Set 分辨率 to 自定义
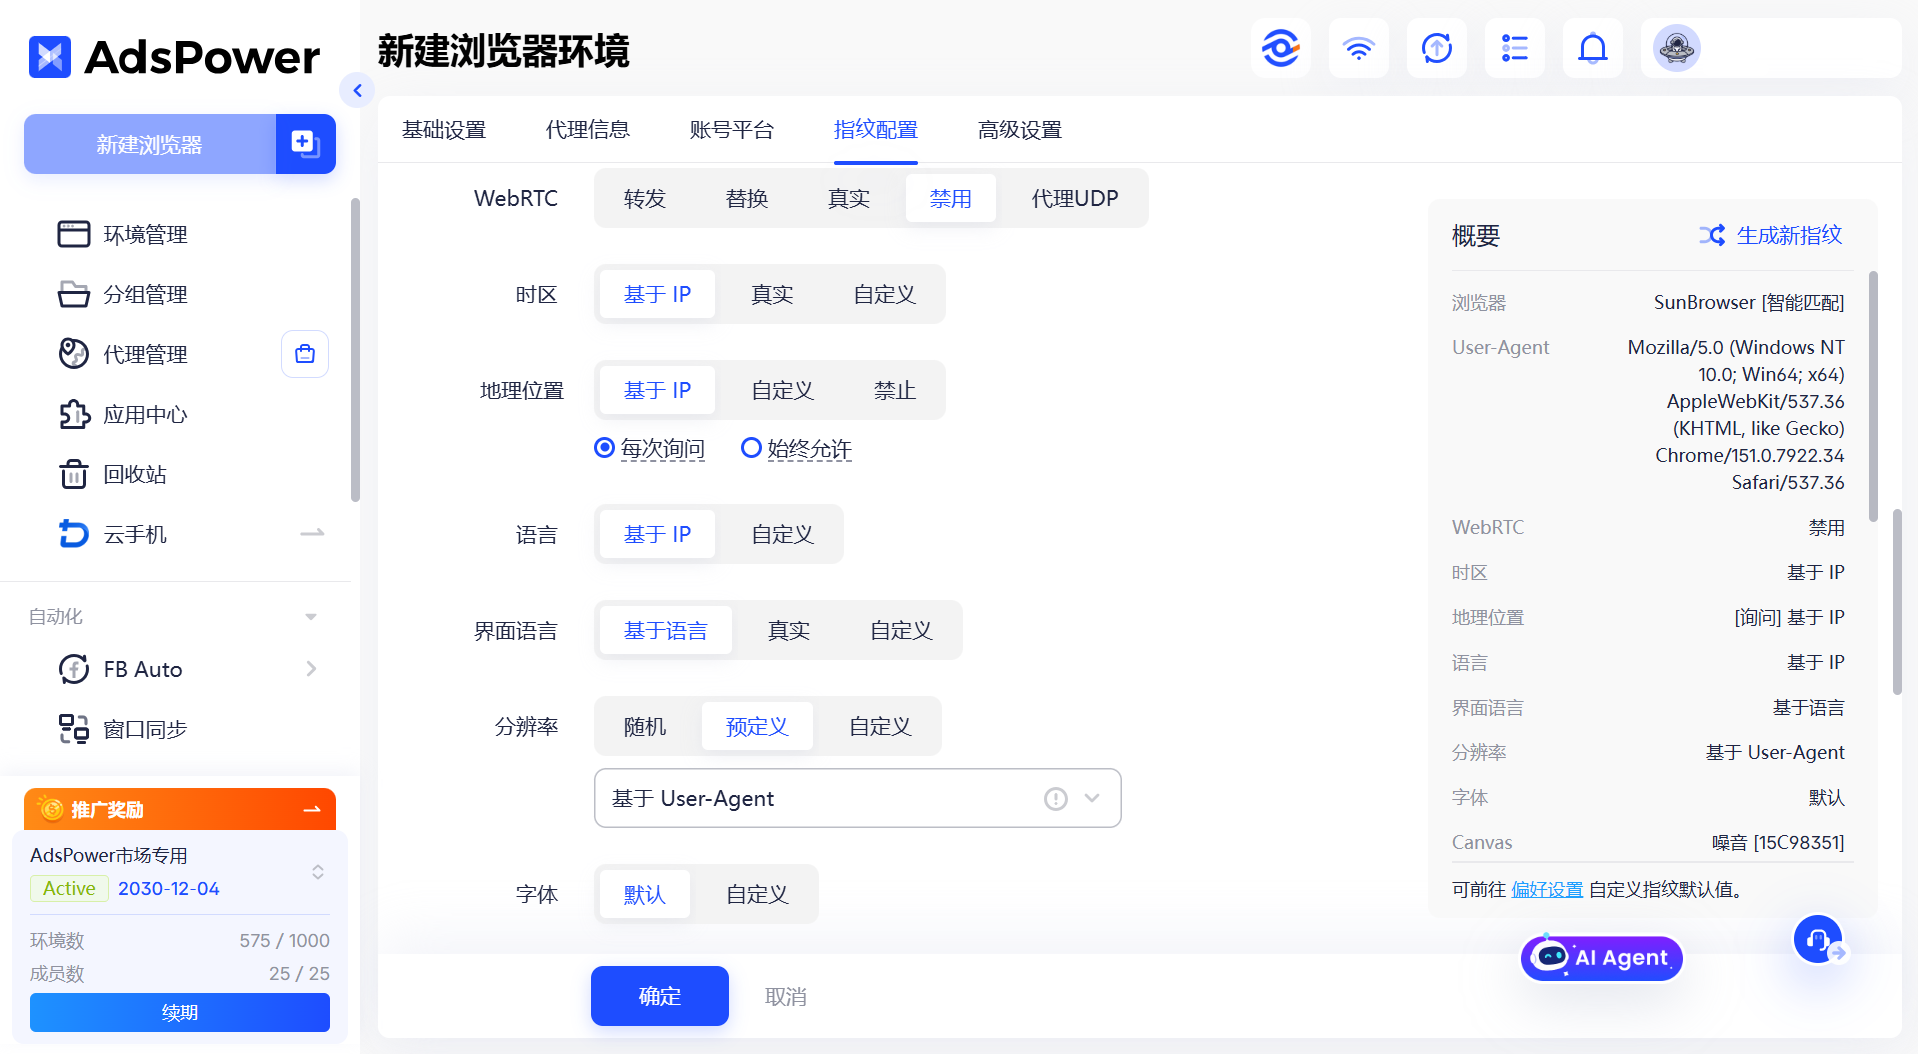This screenshot has width=1918, height=1054. click(880, 726)
